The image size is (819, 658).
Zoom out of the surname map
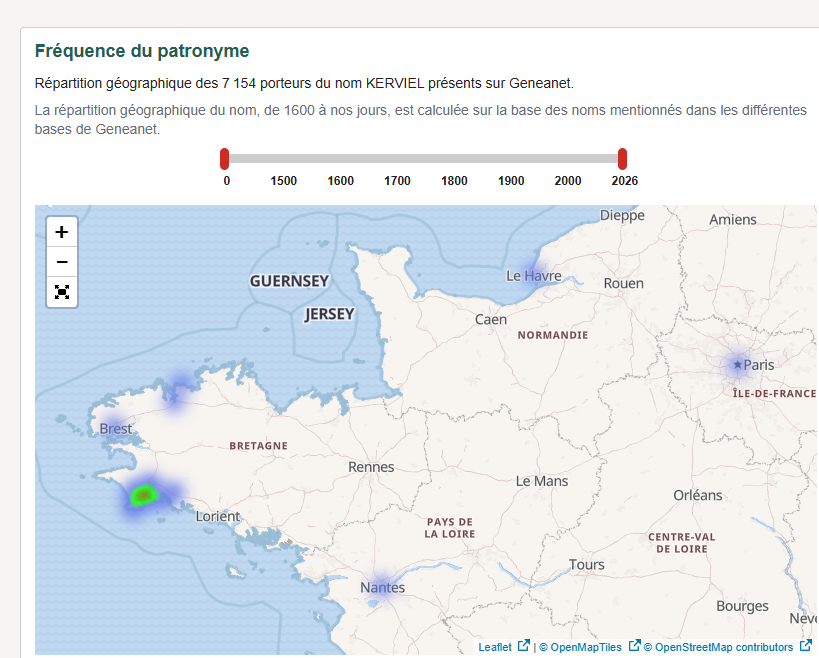click(x=62, y=262)
